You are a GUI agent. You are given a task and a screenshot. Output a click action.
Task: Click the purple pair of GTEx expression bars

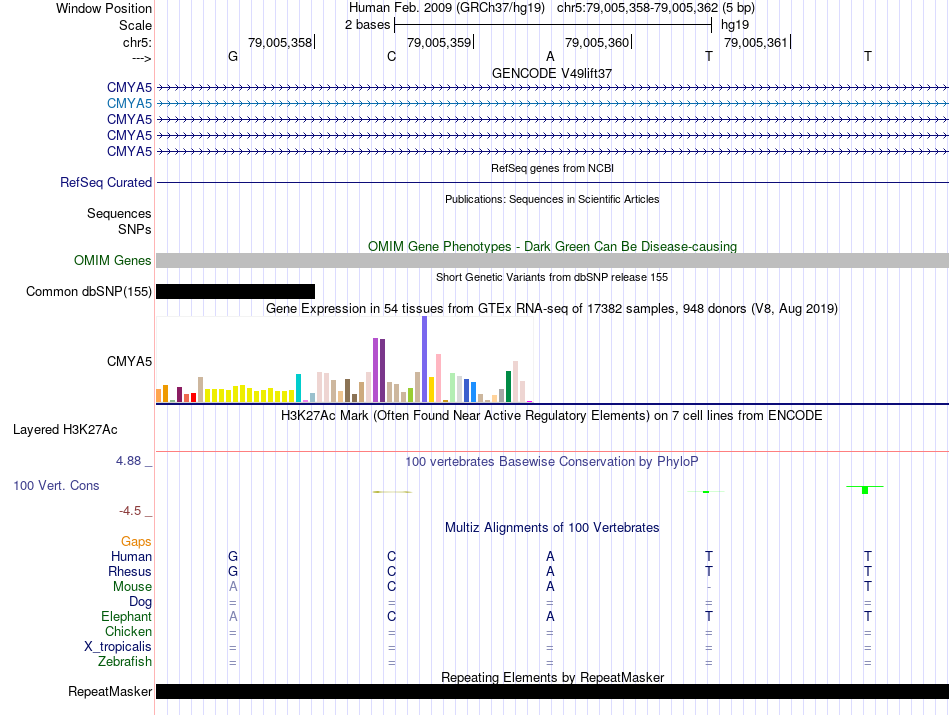pos(379,370)
